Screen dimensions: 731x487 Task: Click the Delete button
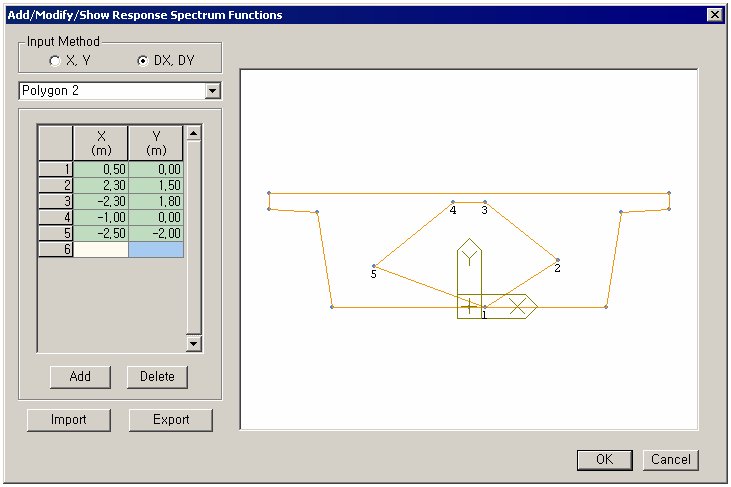(157, 377)
